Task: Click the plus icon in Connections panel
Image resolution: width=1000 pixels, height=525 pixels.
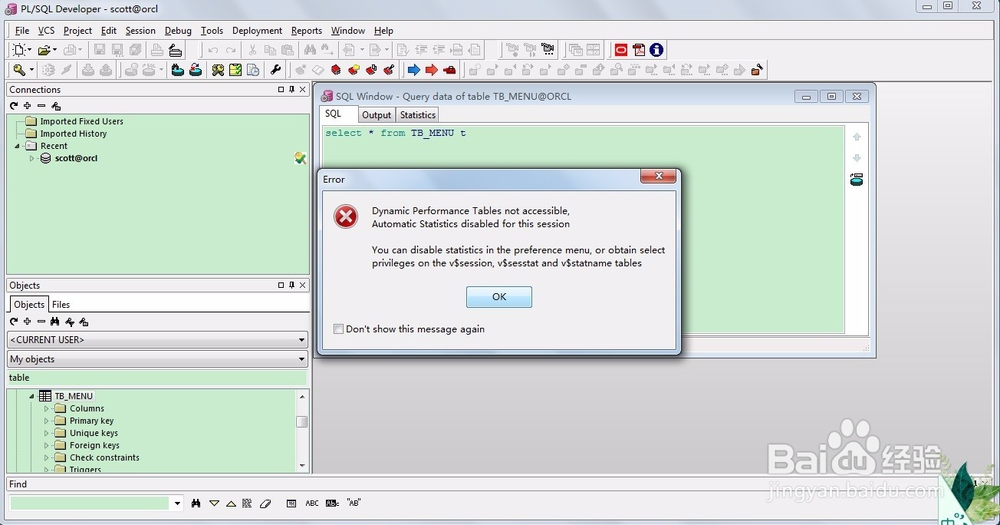Action: click(27, 106)
